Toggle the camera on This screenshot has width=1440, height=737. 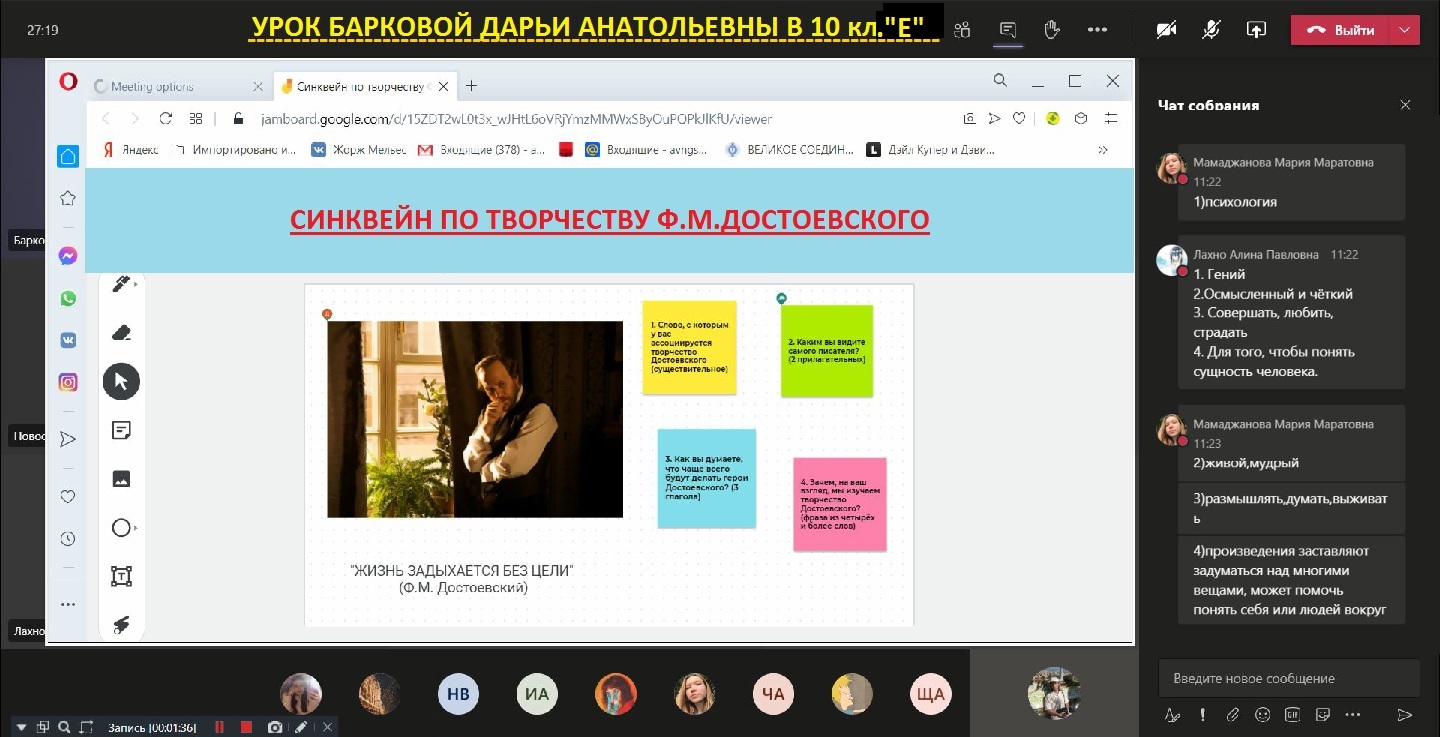1166,30
